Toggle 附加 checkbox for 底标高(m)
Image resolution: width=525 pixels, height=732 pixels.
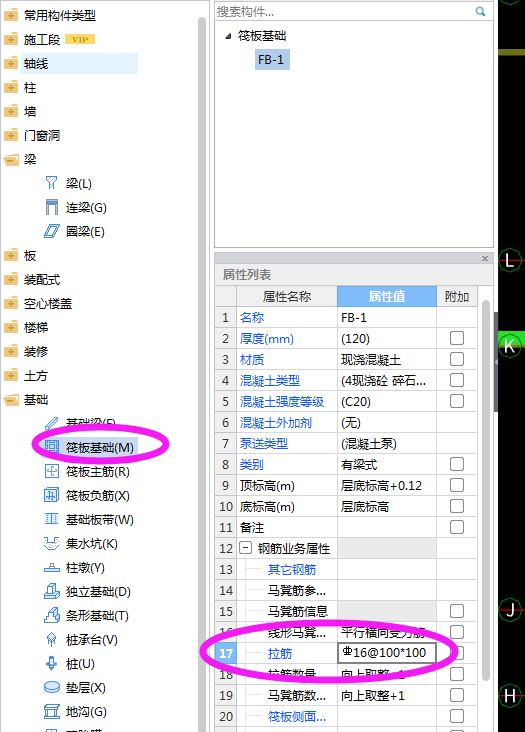pos(457,506)
